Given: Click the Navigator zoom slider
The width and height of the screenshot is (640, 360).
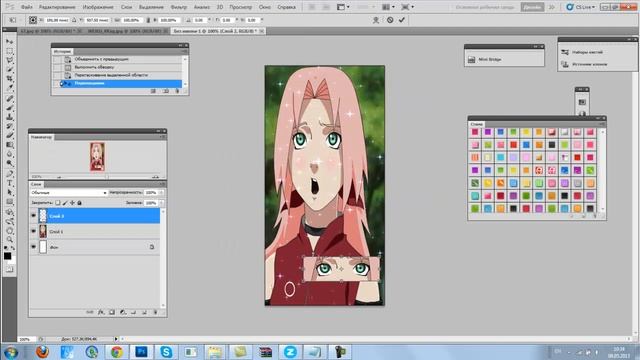Looking at the screenshot, I should tap(107, 177).
